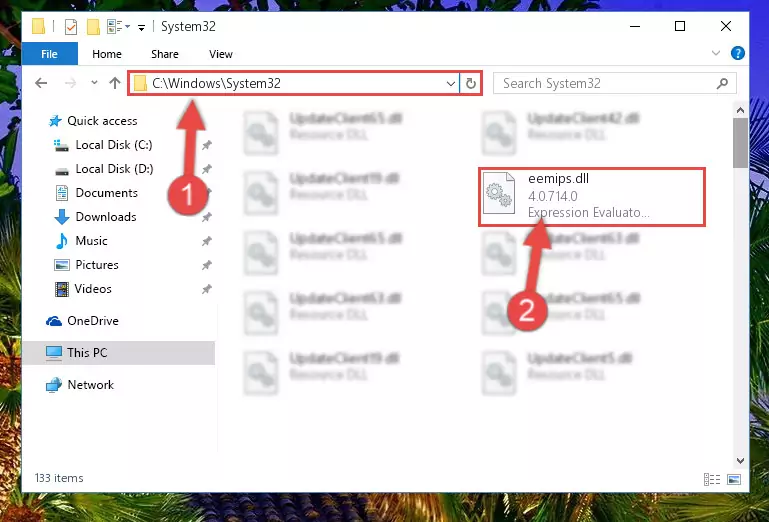Click the New folder quick access icon
769x522 pixels.
click(x=93, y=26)
